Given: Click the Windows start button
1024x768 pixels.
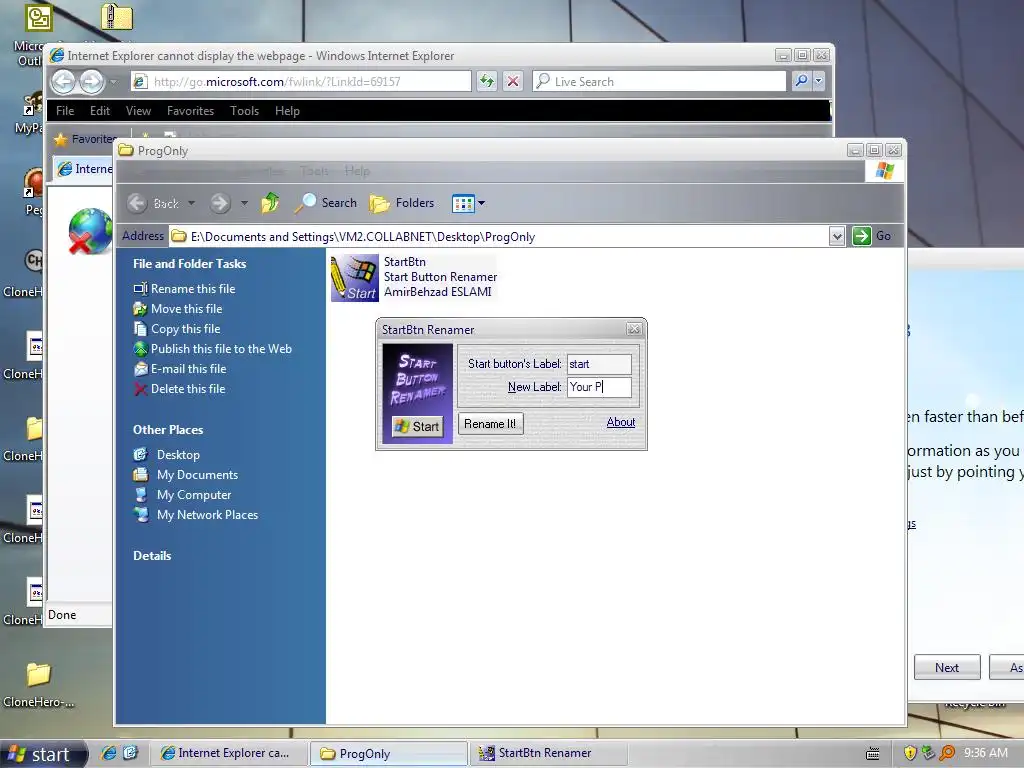Looking at the screenshot, I should coord(43,754).
